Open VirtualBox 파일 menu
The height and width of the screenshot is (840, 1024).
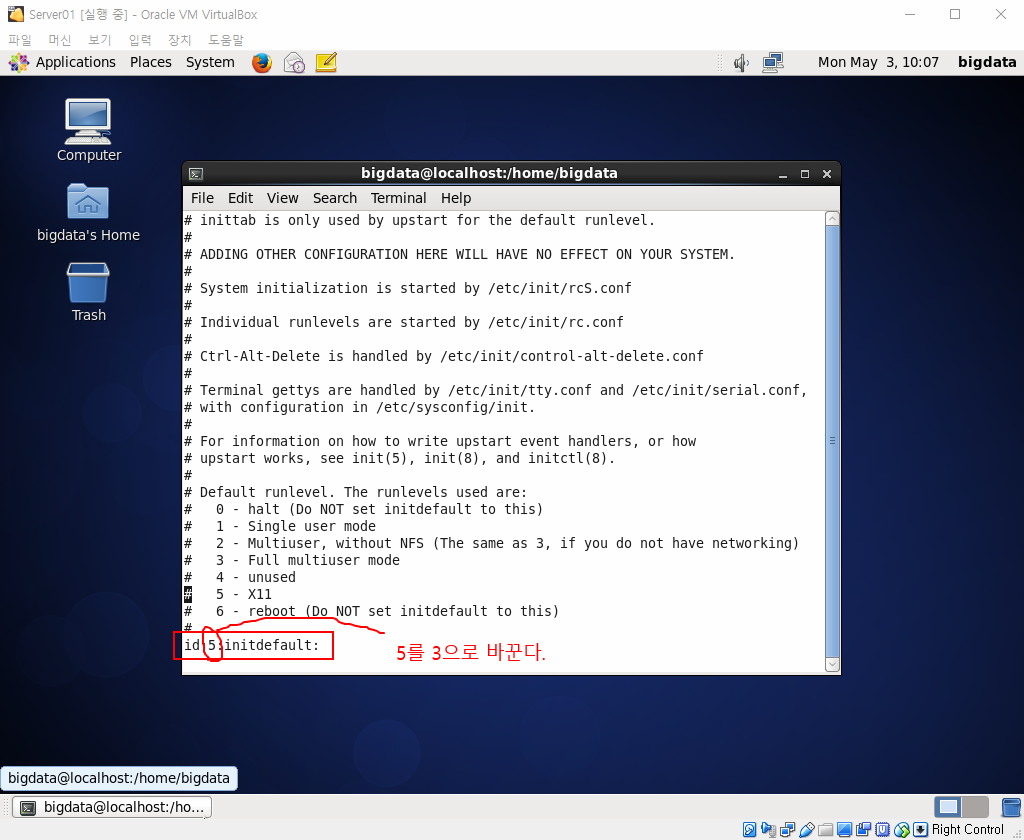click(x=20, y=40)
